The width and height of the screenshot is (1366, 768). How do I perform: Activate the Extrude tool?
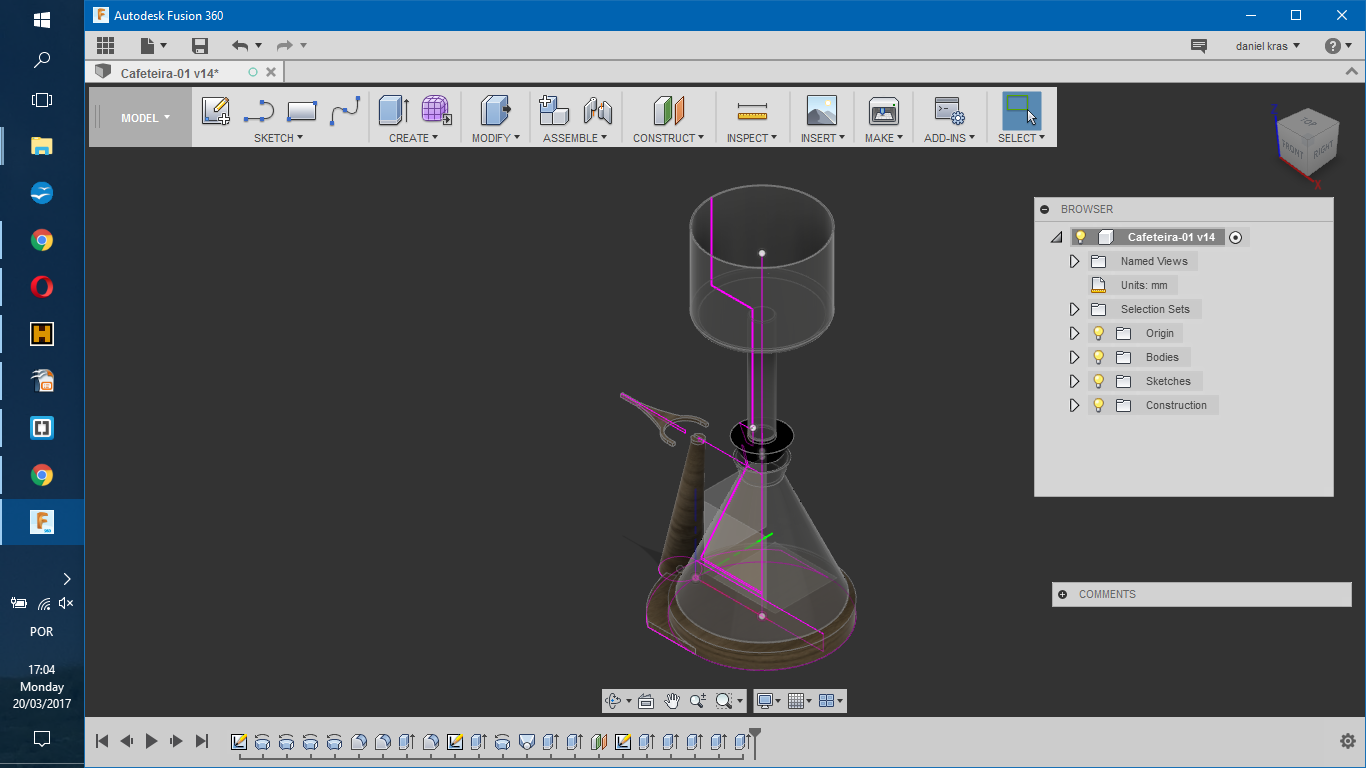coord(393,110)
